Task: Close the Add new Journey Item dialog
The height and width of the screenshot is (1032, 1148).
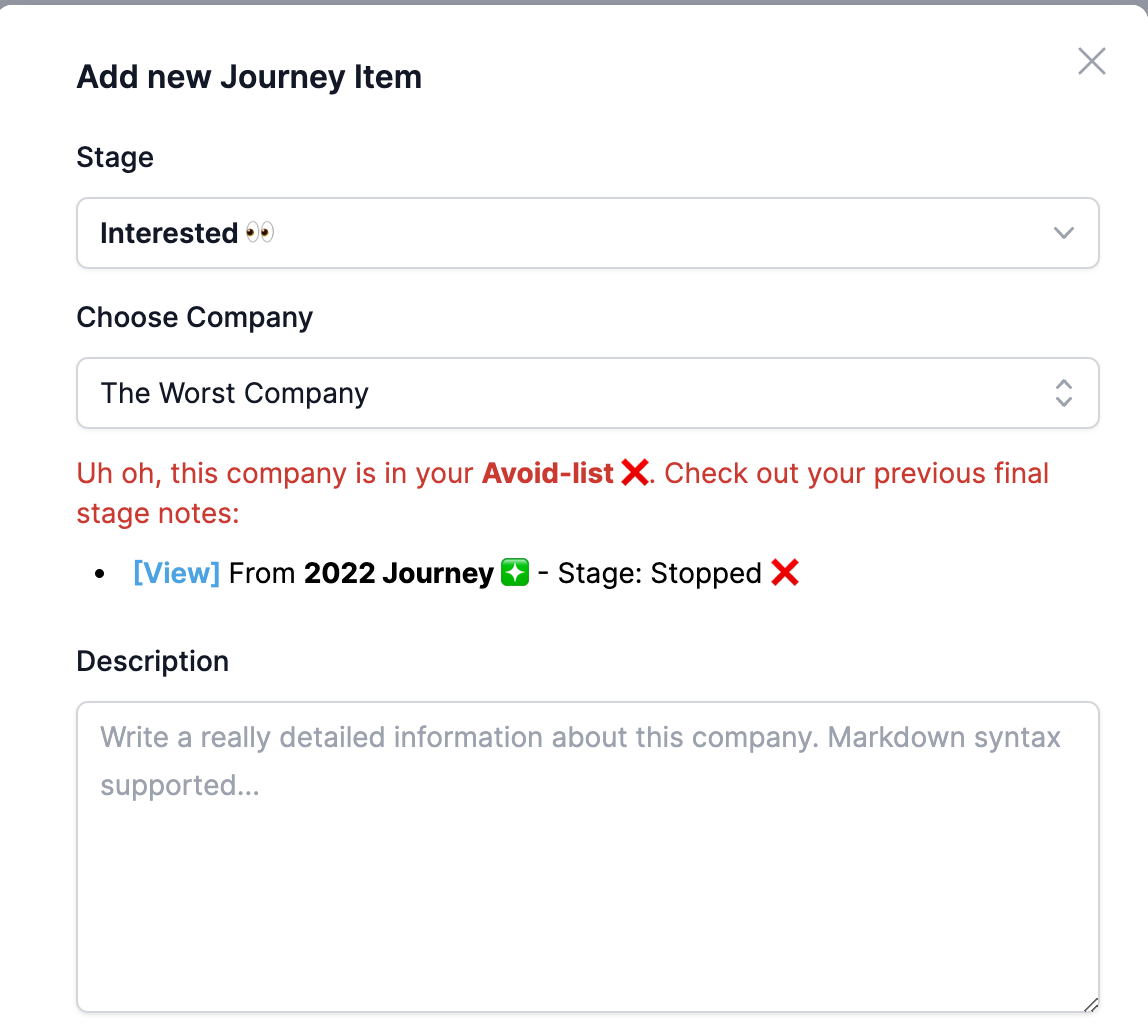Action: (1091, 61)
